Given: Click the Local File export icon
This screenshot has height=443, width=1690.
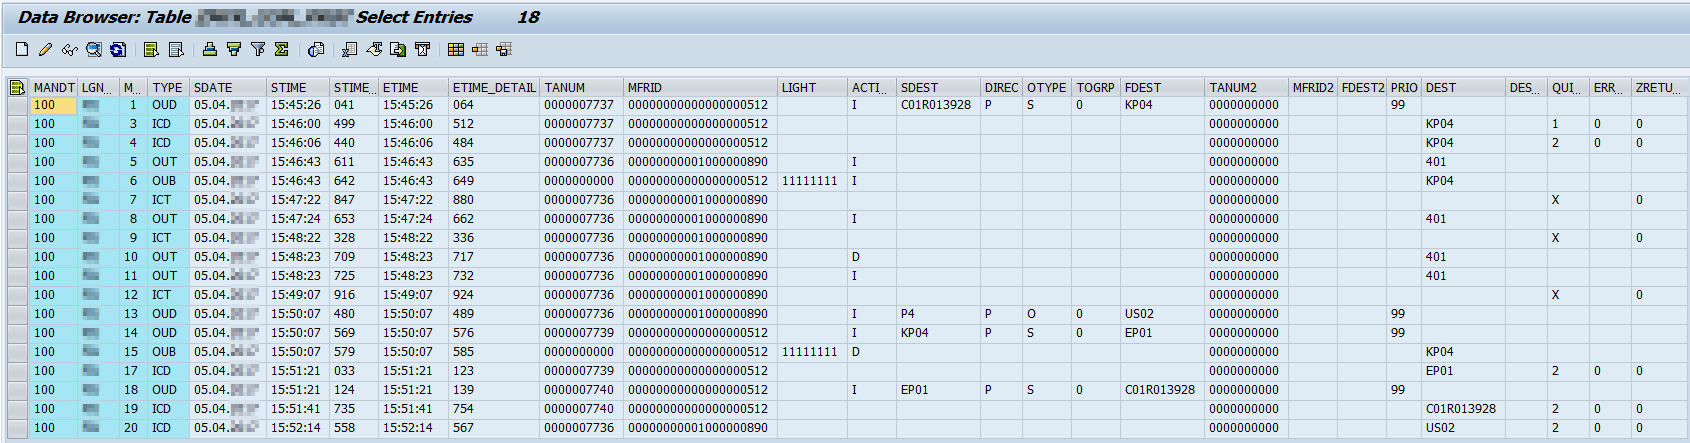Looking at the screenshot, I should click(x=398, y=49).
